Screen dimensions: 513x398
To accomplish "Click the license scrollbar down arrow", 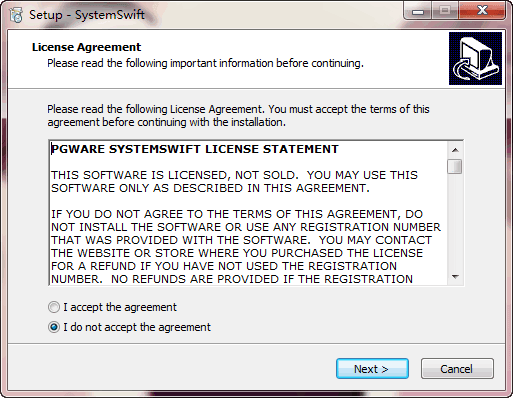I will pos(455,277).
